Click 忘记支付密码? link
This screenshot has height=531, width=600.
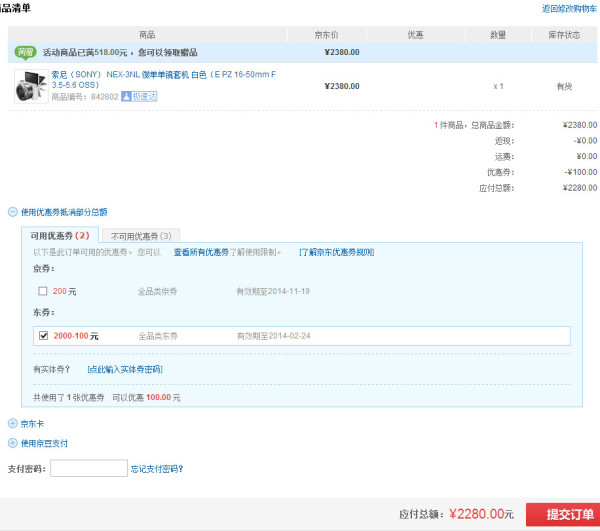click(157, 469)
